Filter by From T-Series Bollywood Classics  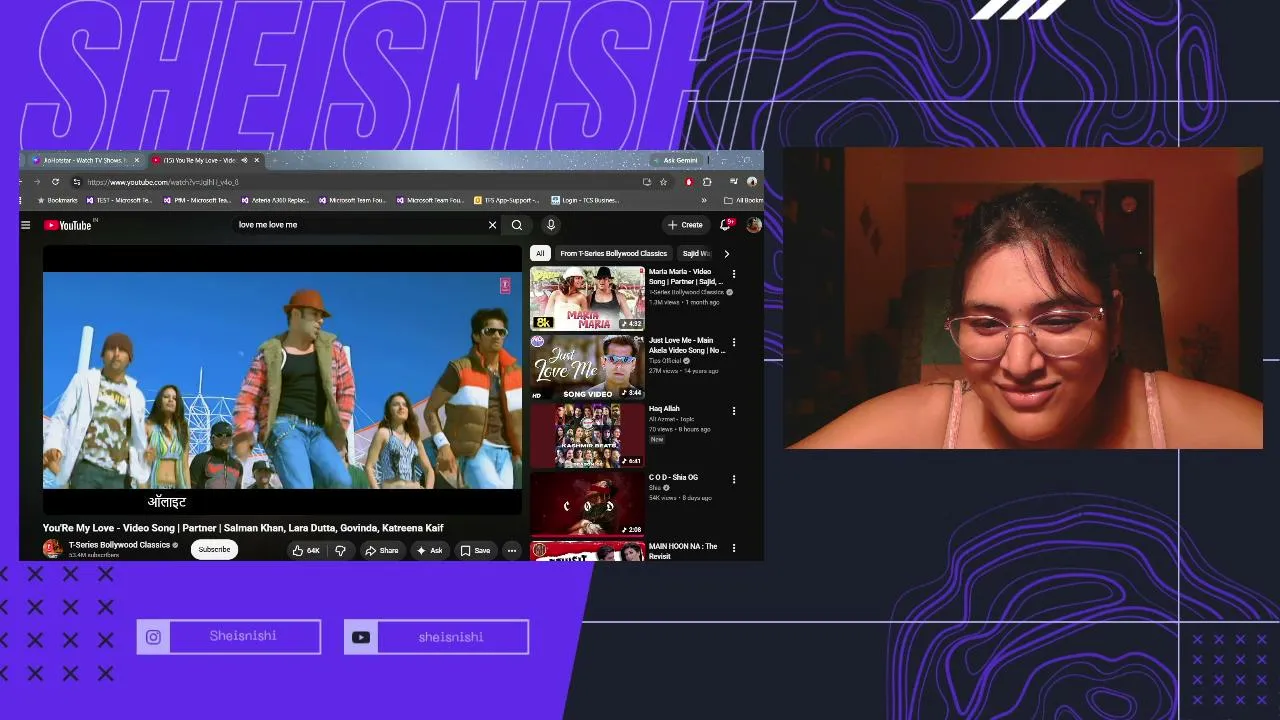[x=613, y=254]
